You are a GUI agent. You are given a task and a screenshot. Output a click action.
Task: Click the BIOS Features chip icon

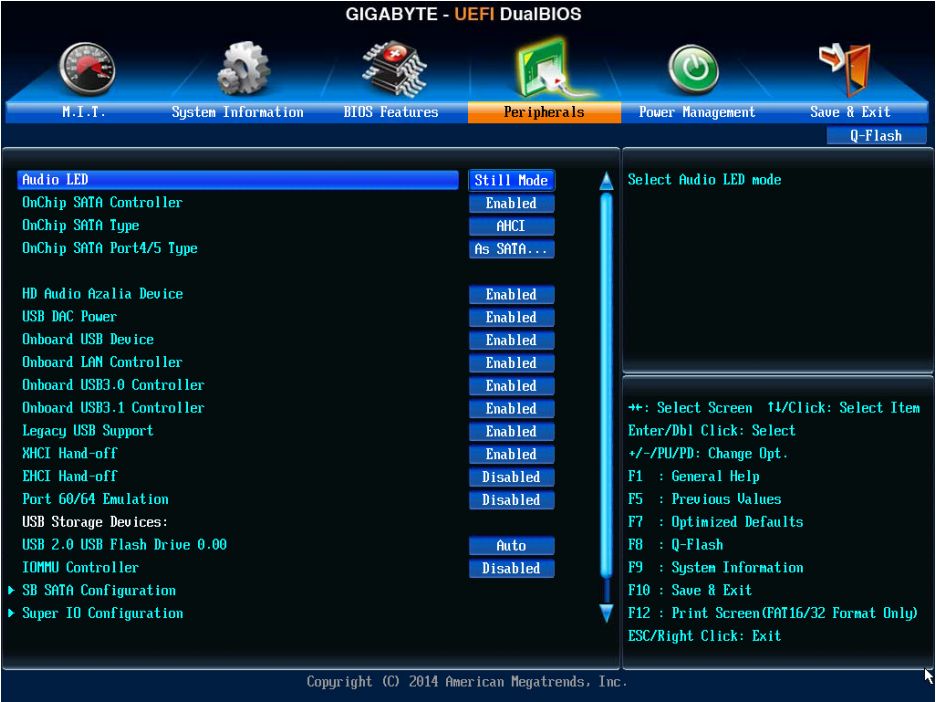(394, 69)
